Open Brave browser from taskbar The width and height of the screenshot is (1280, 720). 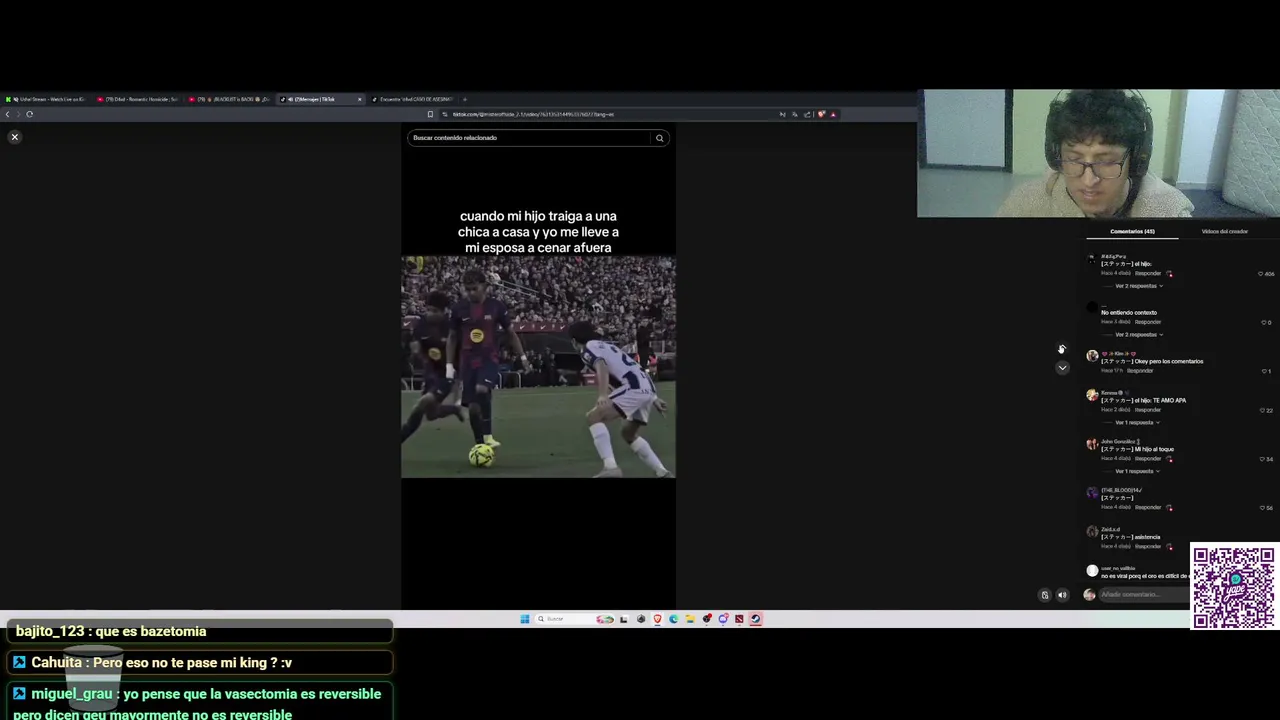(x=657, y=619)
